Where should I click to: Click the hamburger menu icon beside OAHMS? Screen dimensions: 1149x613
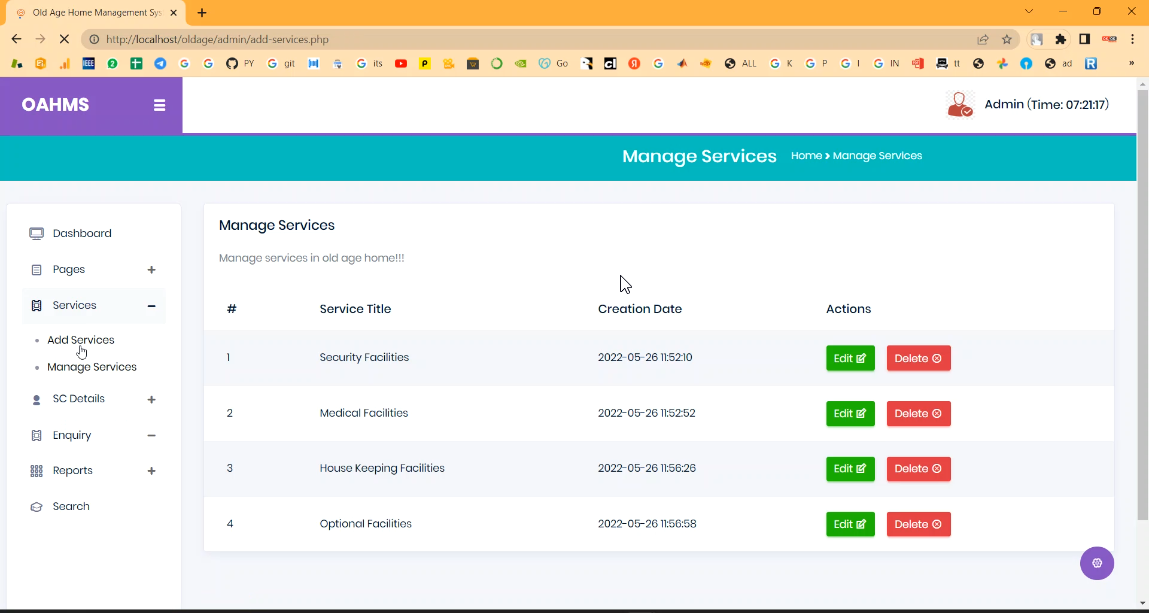[159, 105]
